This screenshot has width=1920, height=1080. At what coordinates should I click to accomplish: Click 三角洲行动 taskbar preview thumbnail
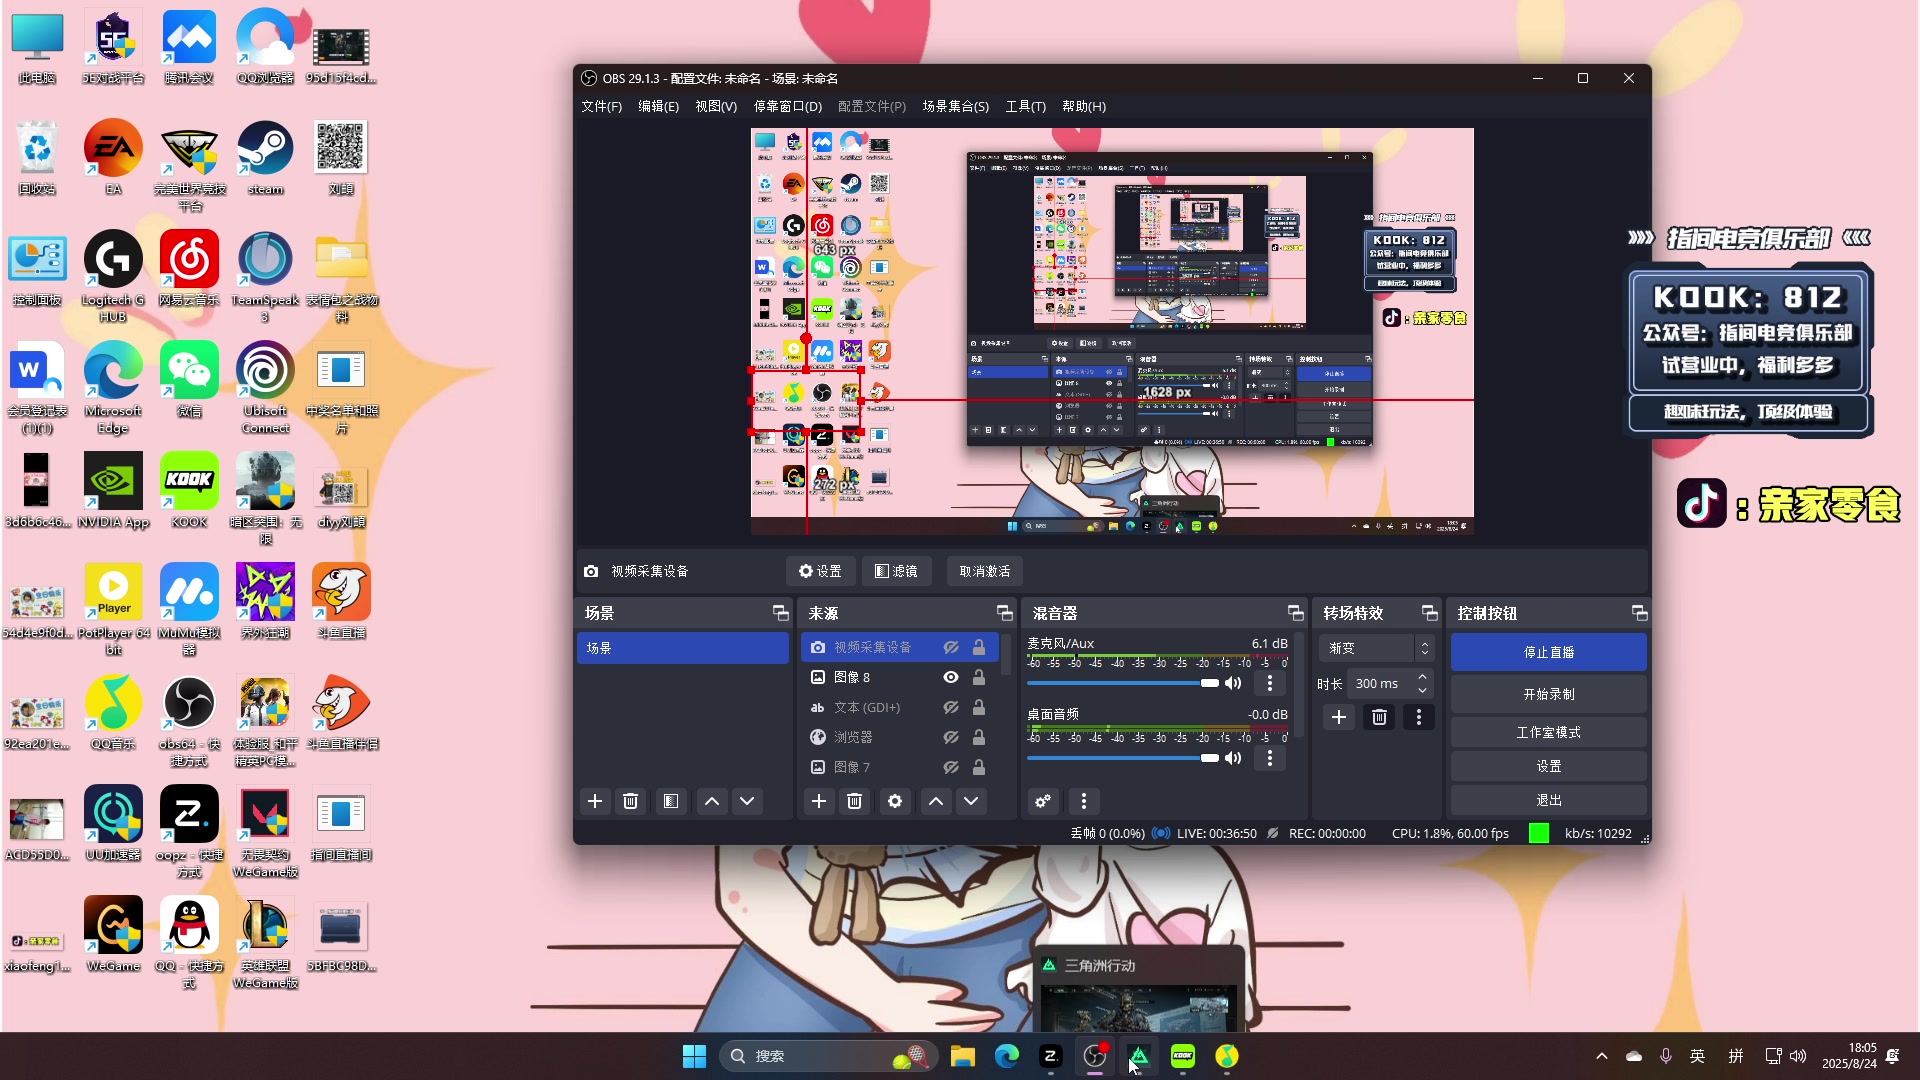(x=1139, y=1006)
